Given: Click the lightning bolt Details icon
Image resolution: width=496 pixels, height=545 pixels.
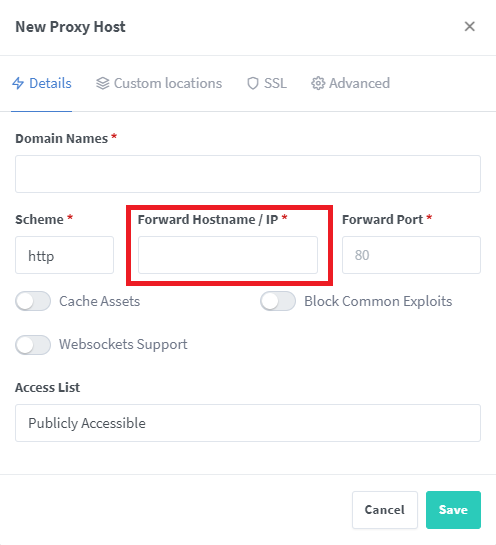Looking at the screenshot, I should pos(18,83).
